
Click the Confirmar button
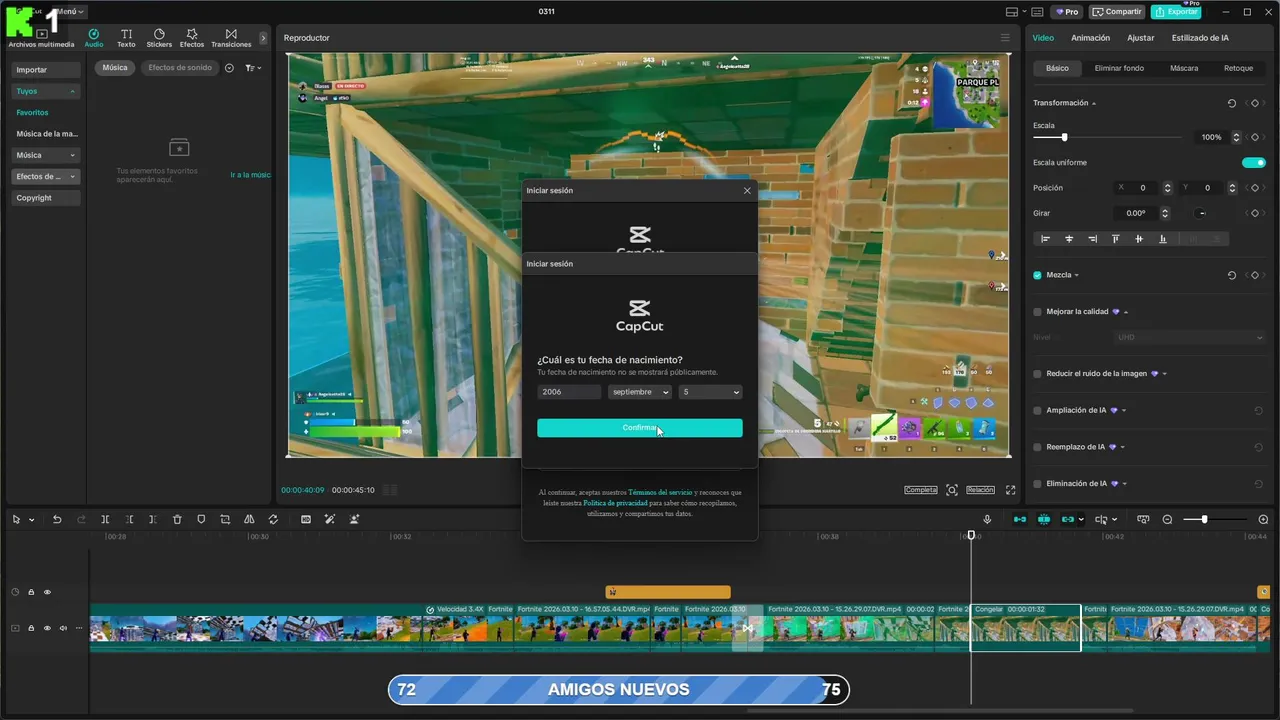point(640,428)
